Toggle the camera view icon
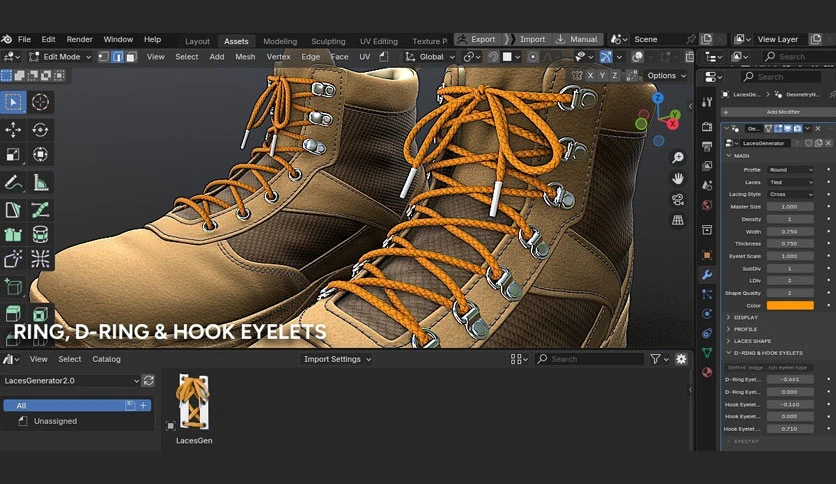The width and height of the screenshot is (836, 484). click(x=678, y=199)
